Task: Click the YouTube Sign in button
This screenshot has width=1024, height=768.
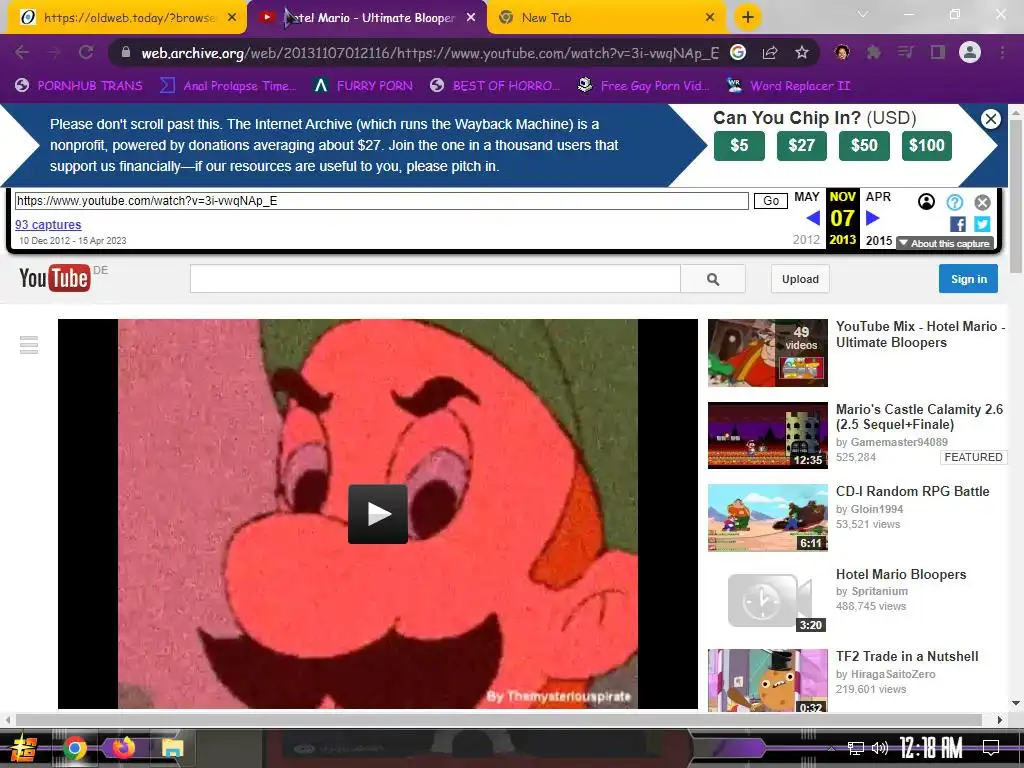Action: tap(968, 279)
